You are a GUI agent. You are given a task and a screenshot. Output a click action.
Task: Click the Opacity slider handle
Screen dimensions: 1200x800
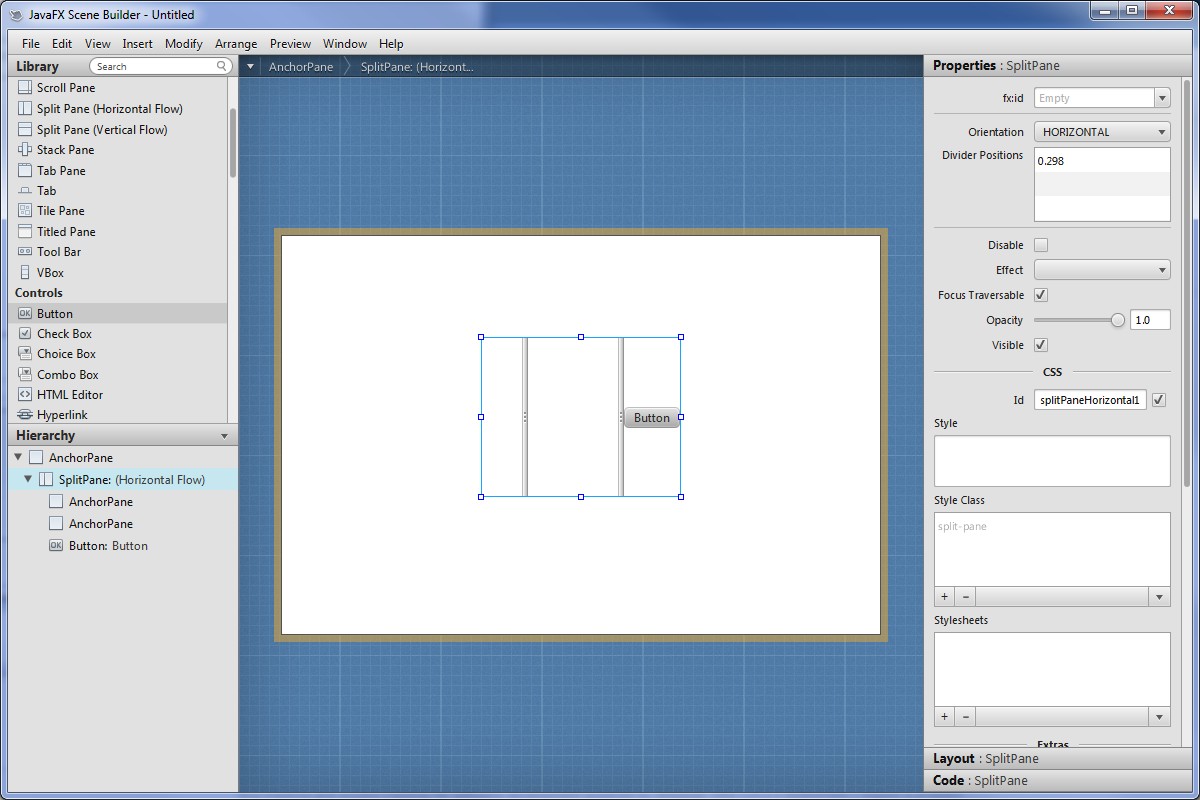(x=1117, y=320)
